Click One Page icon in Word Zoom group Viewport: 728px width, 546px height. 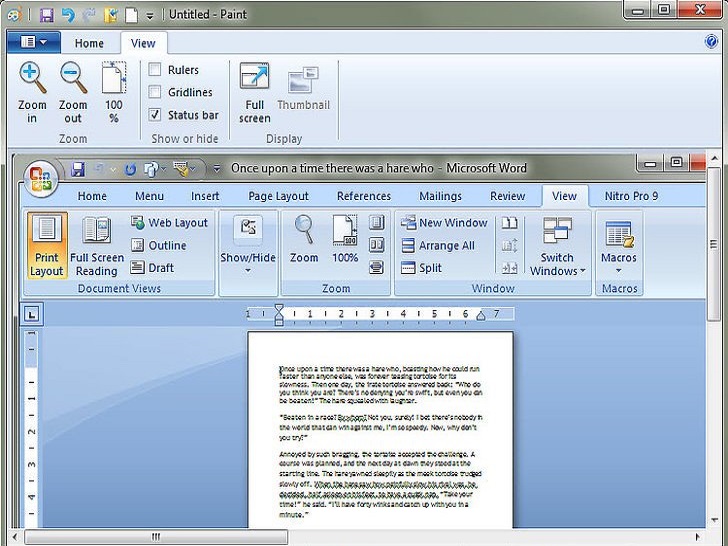pos(377,223)
